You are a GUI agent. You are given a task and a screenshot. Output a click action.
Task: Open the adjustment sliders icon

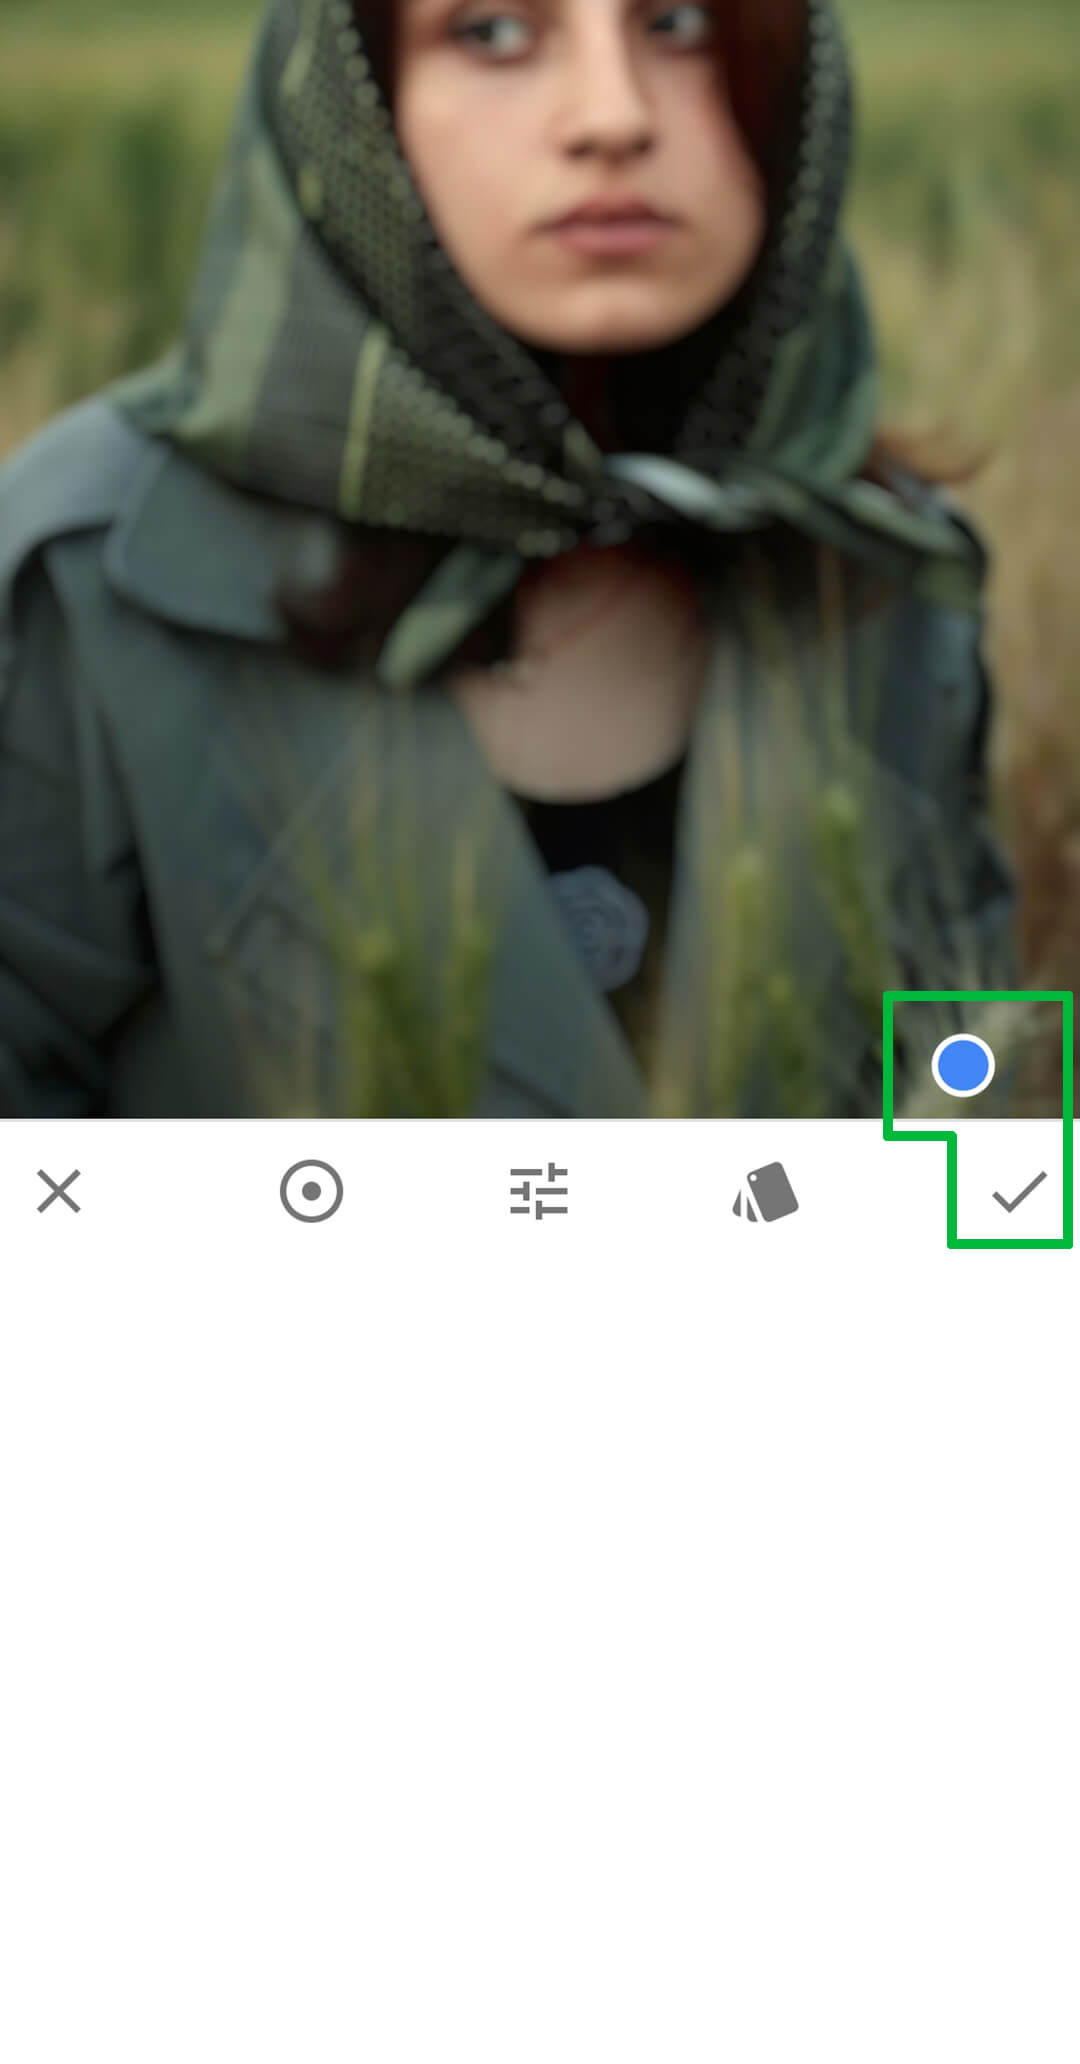pyautogui.click(x=539, y=1191)
